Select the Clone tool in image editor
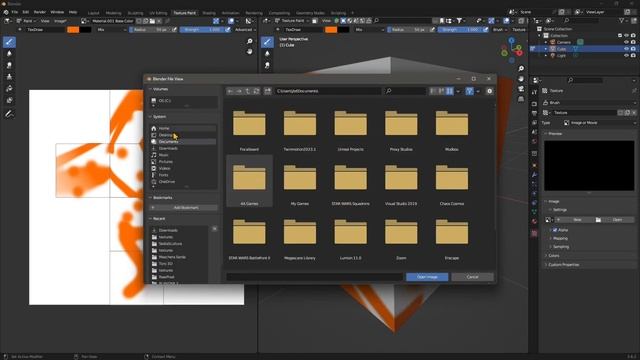 [x=9, y=77]
